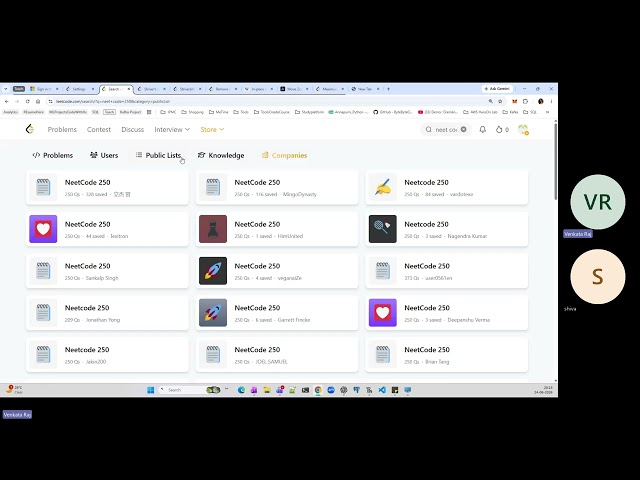The height and width of the screenshot is (480, 640).
Task: Click the LeetCode logo icon
Action: [29, 129]
